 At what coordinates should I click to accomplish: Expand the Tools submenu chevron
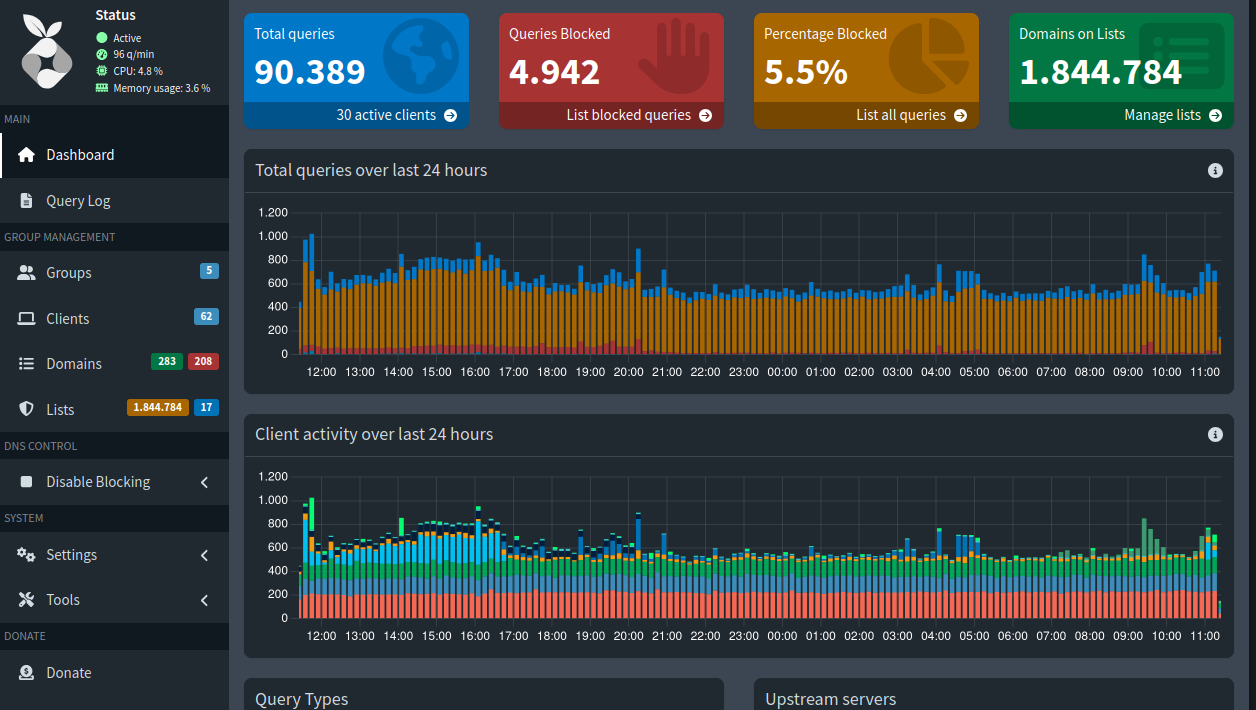click(204, 600)
